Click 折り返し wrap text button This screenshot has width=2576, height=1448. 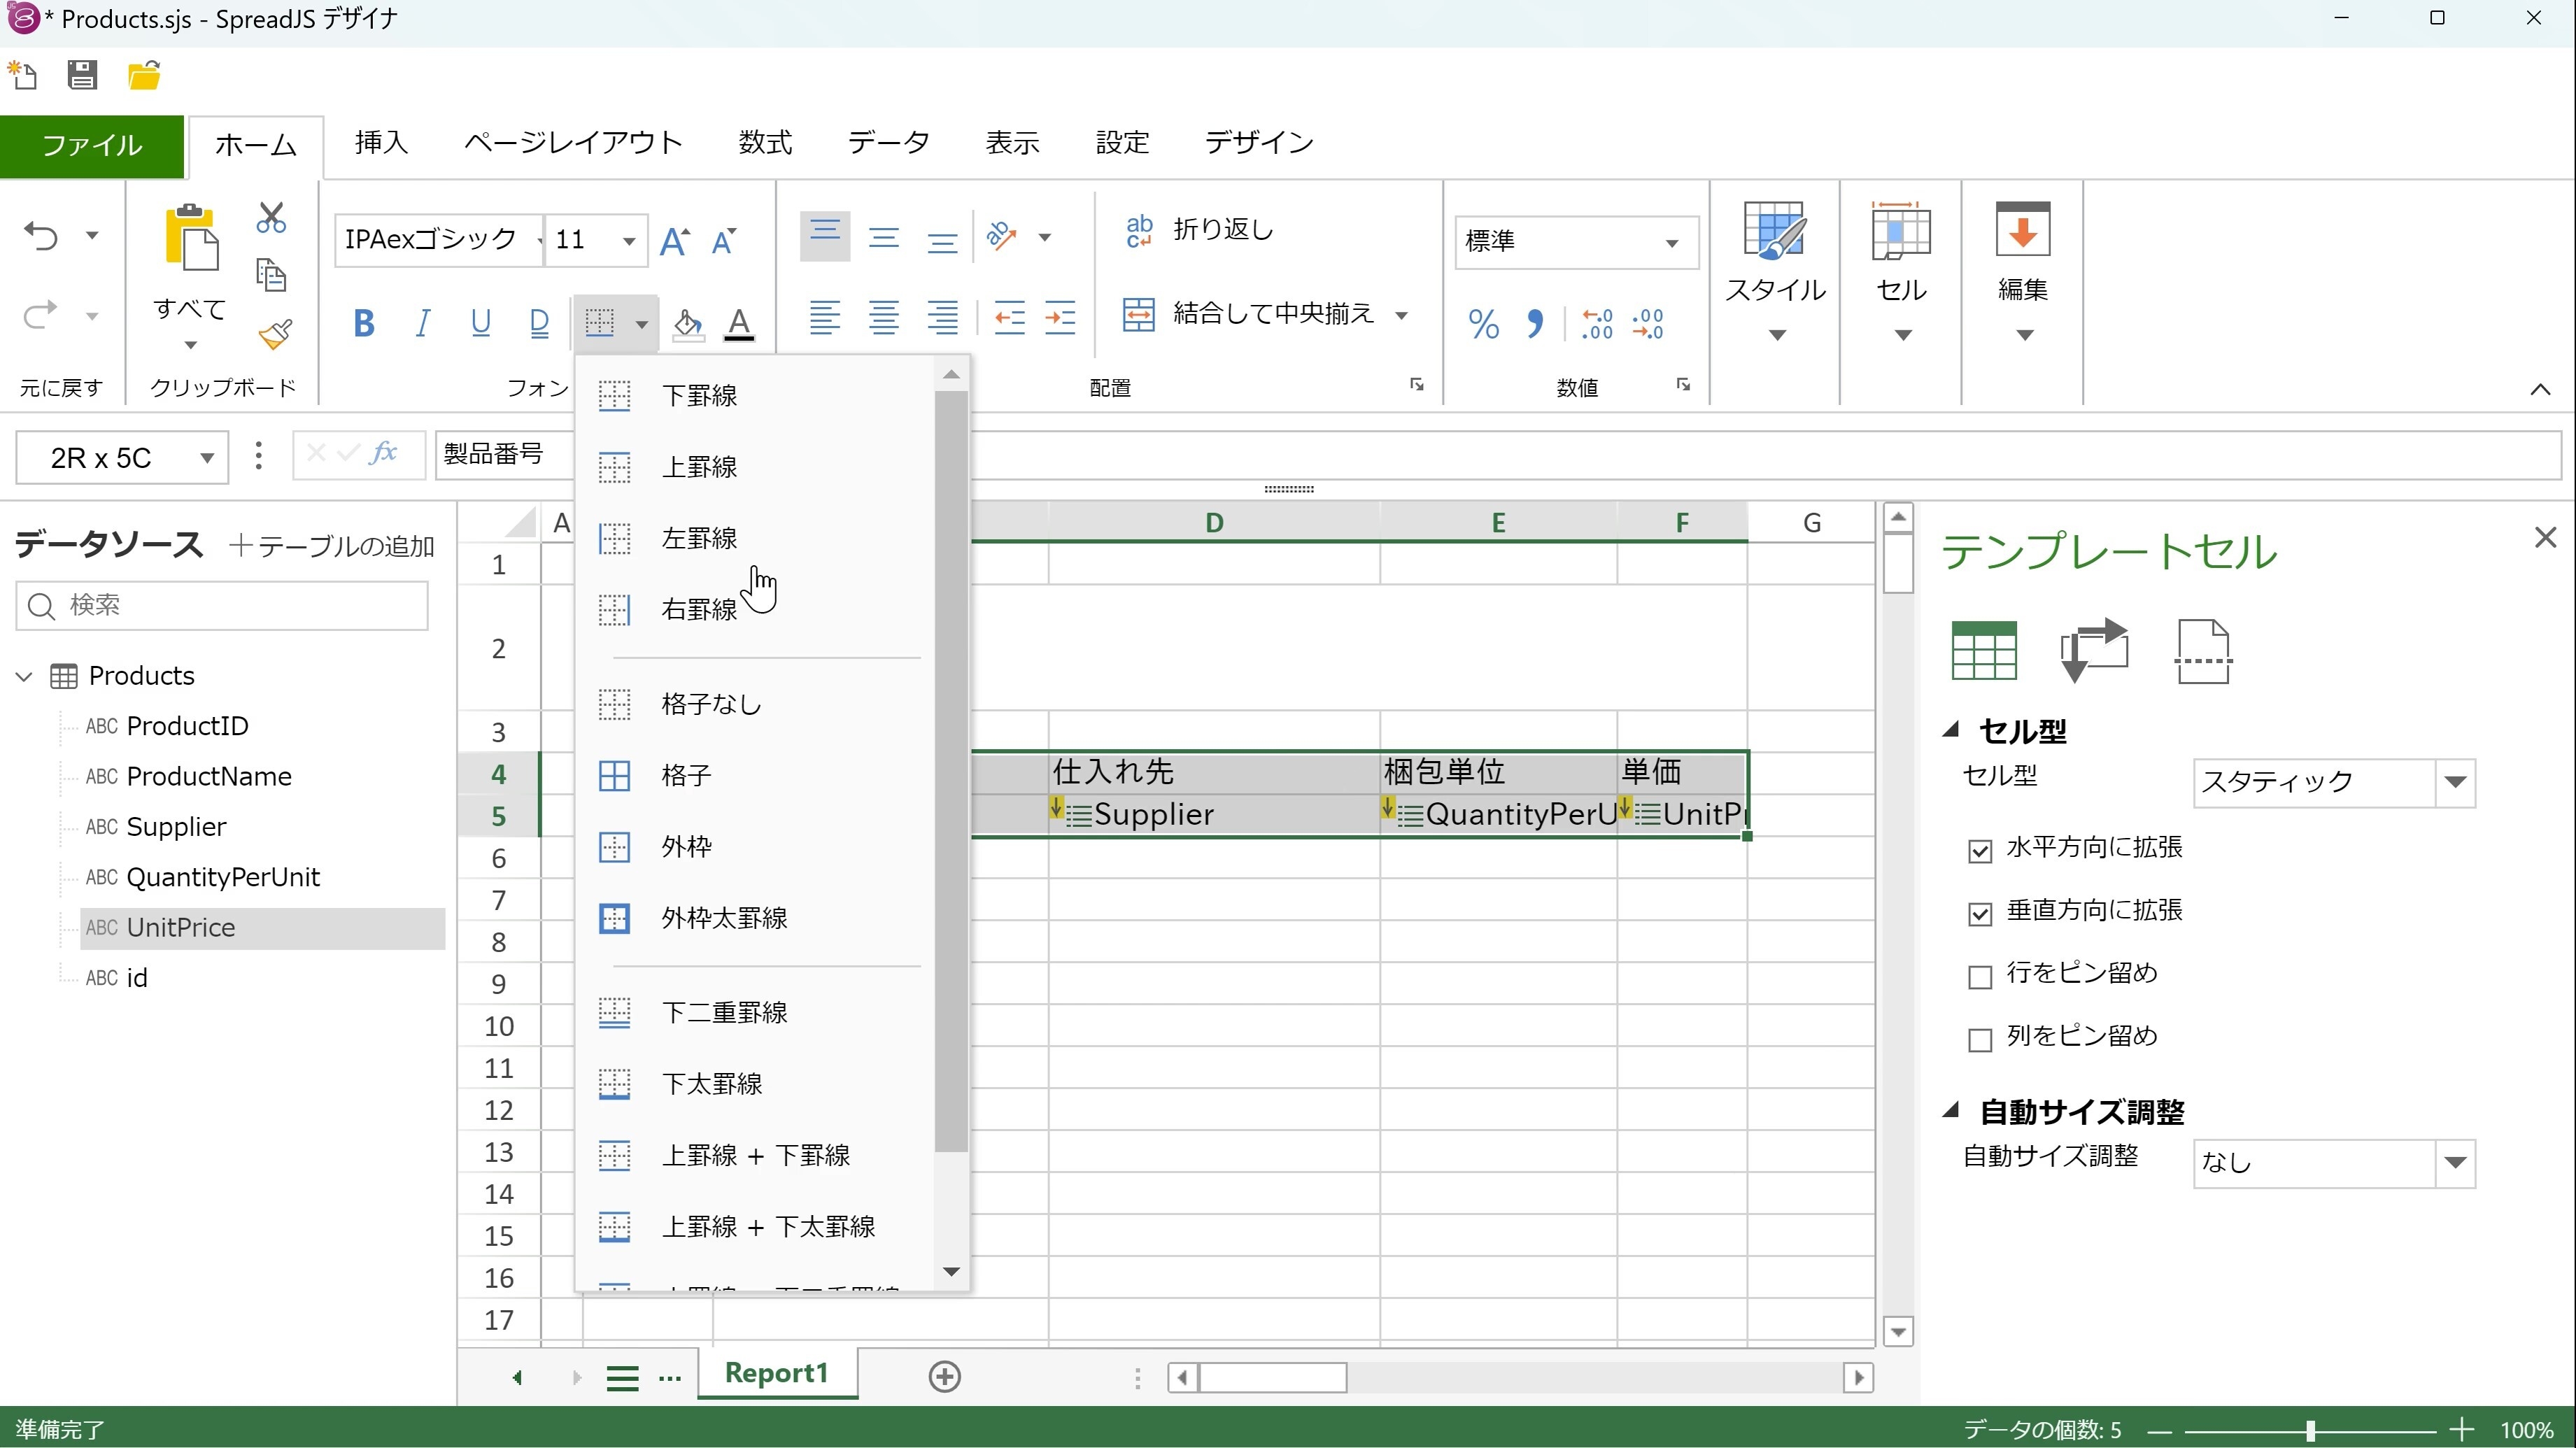click(x=1200, y=230)
